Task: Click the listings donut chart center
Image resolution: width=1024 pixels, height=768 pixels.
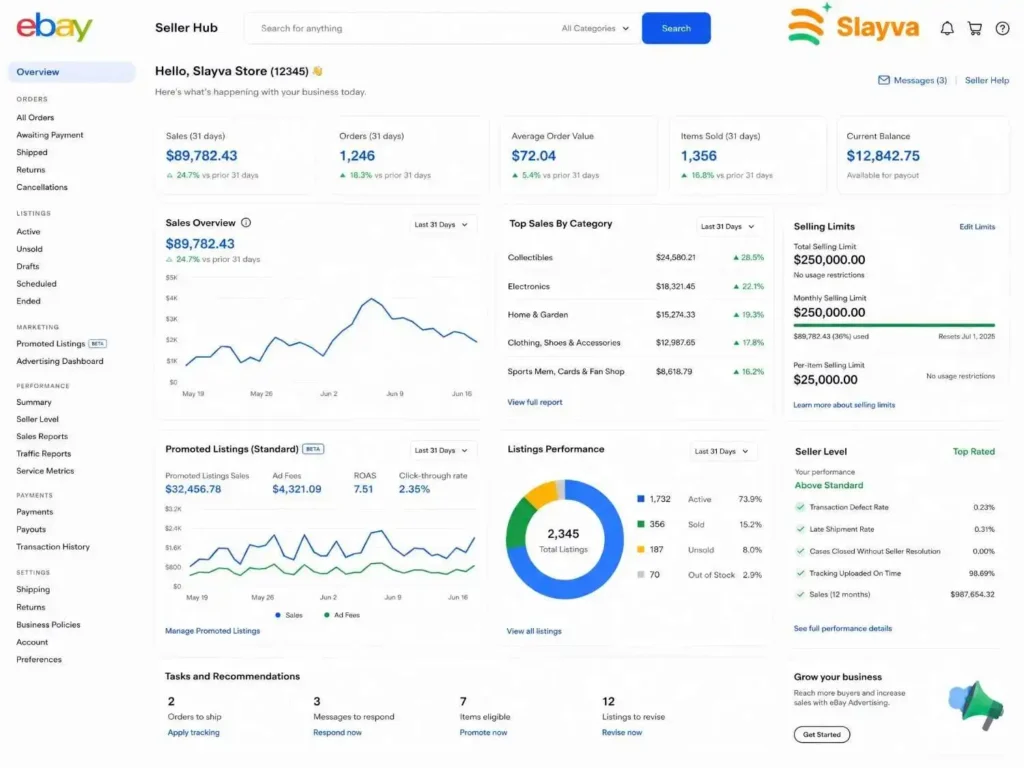Action: click(564, 539)
